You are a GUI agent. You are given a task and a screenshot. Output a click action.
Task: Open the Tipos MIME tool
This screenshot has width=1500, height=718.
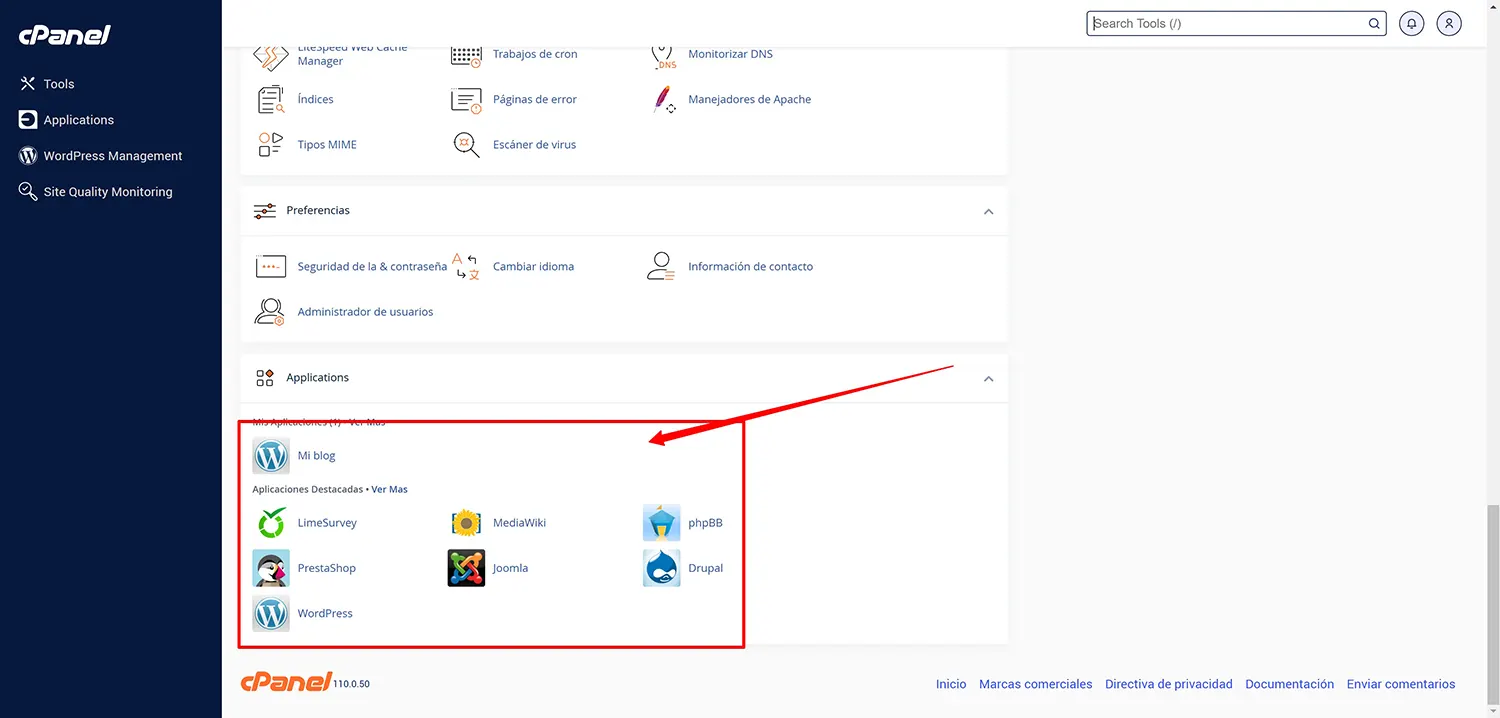(327, 144)
